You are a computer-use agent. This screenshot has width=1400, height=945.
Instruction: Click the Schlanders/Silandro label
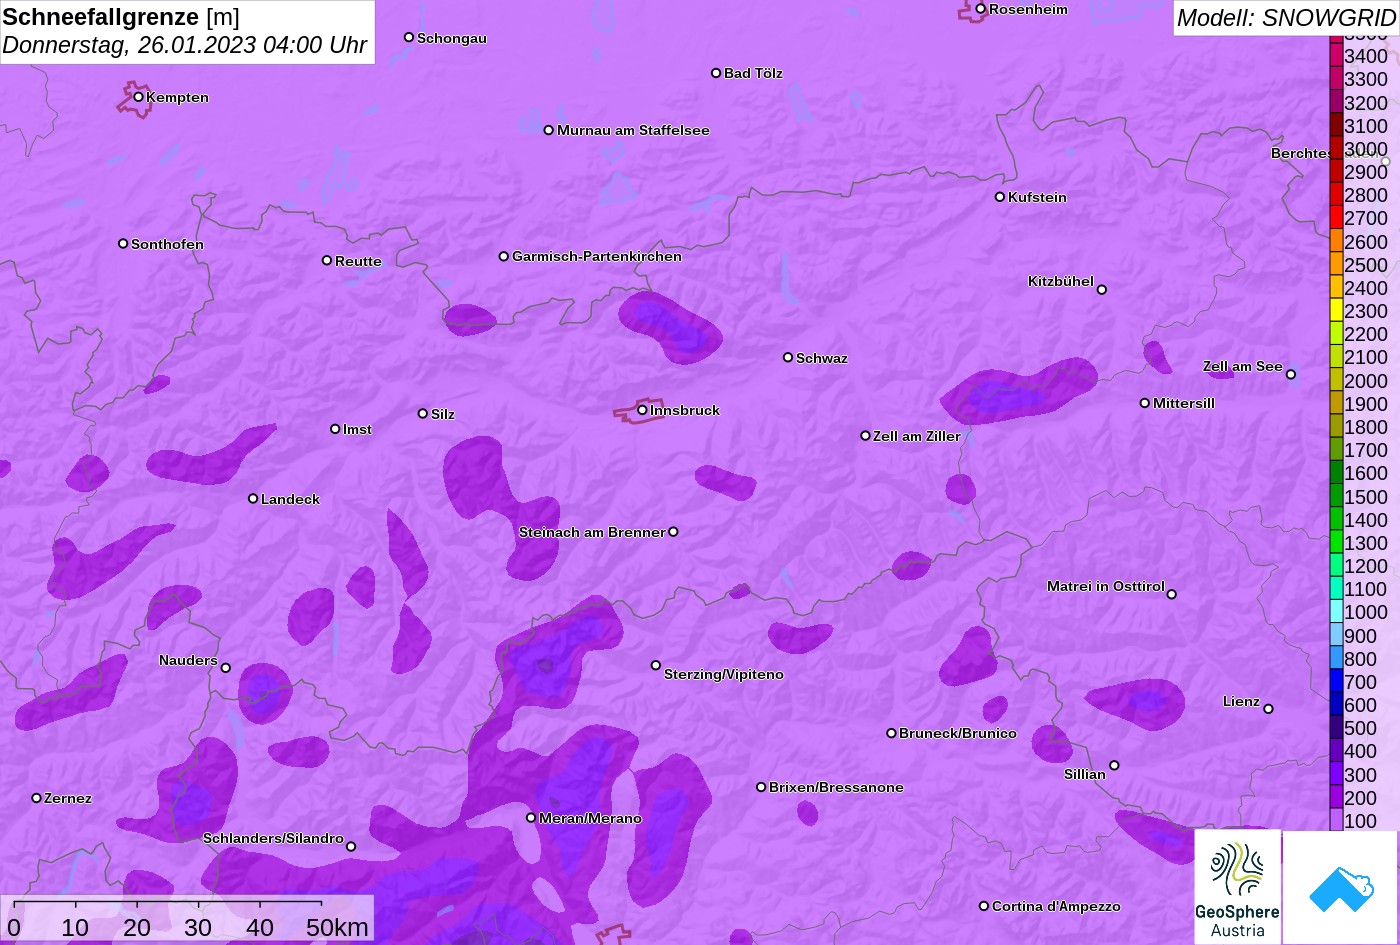[x=273, y=838]
